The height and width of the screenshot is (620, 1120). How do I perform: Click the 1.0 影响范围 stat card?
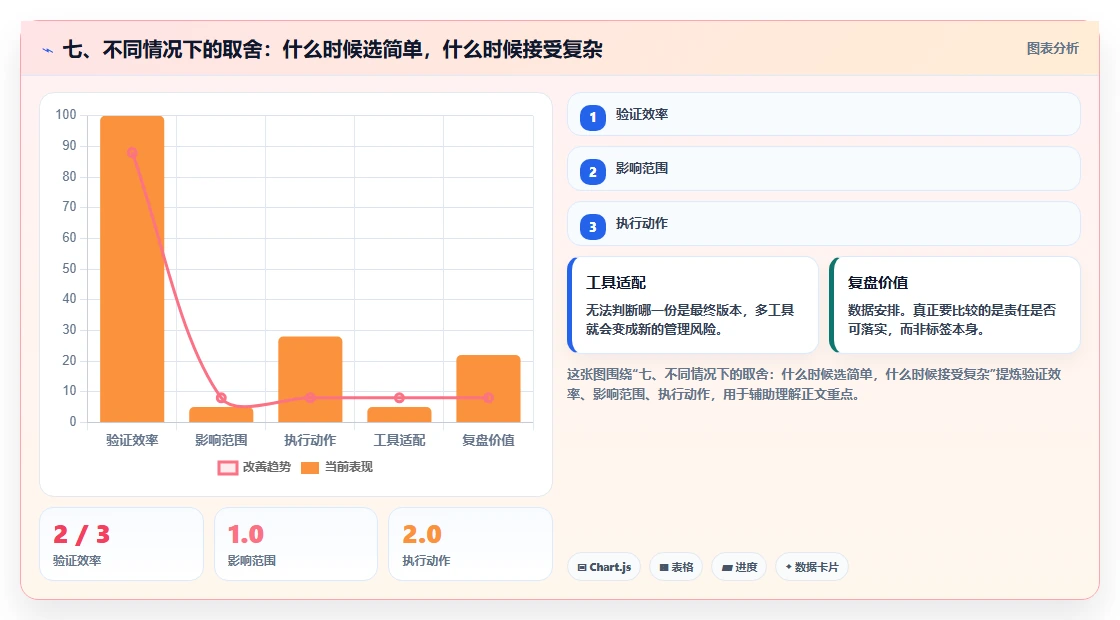(296, 544)
